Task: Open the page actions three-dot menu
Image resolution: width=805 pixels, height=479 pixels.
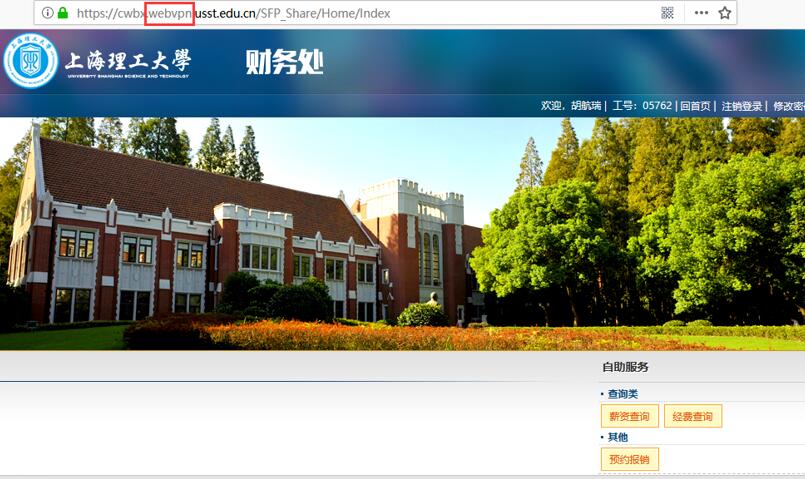Action: point(701,13)
